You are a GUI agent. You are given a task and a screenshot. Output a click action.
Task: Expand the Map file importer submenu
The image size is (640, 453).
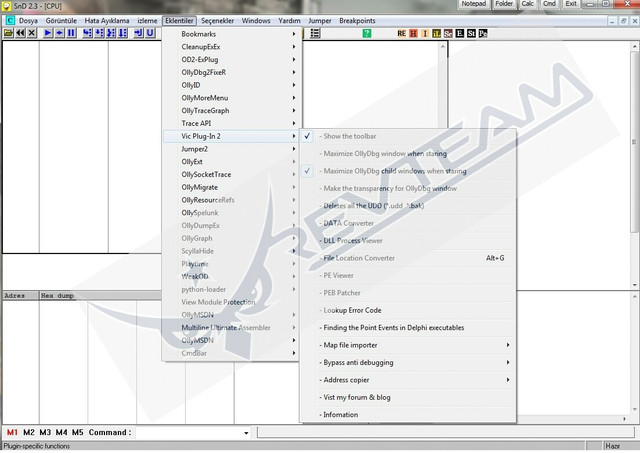click(408, 345)
